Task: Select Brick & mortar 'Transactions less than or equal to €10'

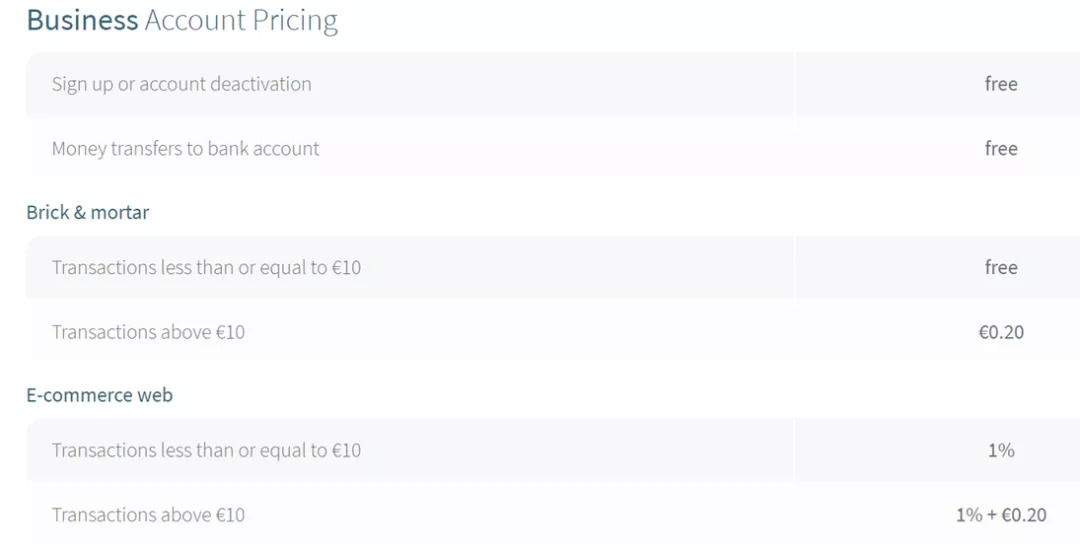Action: [206, 268]
